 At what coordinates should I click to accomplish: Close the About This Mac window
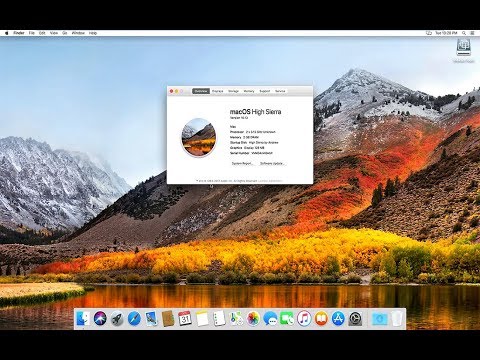pyautogui.click(x=172, y=91)
